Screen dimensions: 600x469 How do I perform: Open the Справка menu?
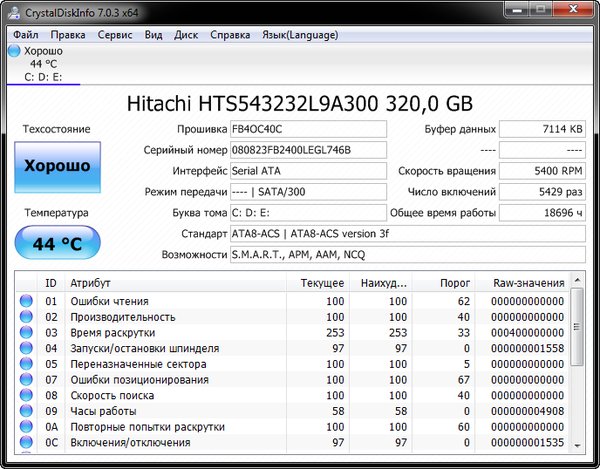(x=230, y=35)
